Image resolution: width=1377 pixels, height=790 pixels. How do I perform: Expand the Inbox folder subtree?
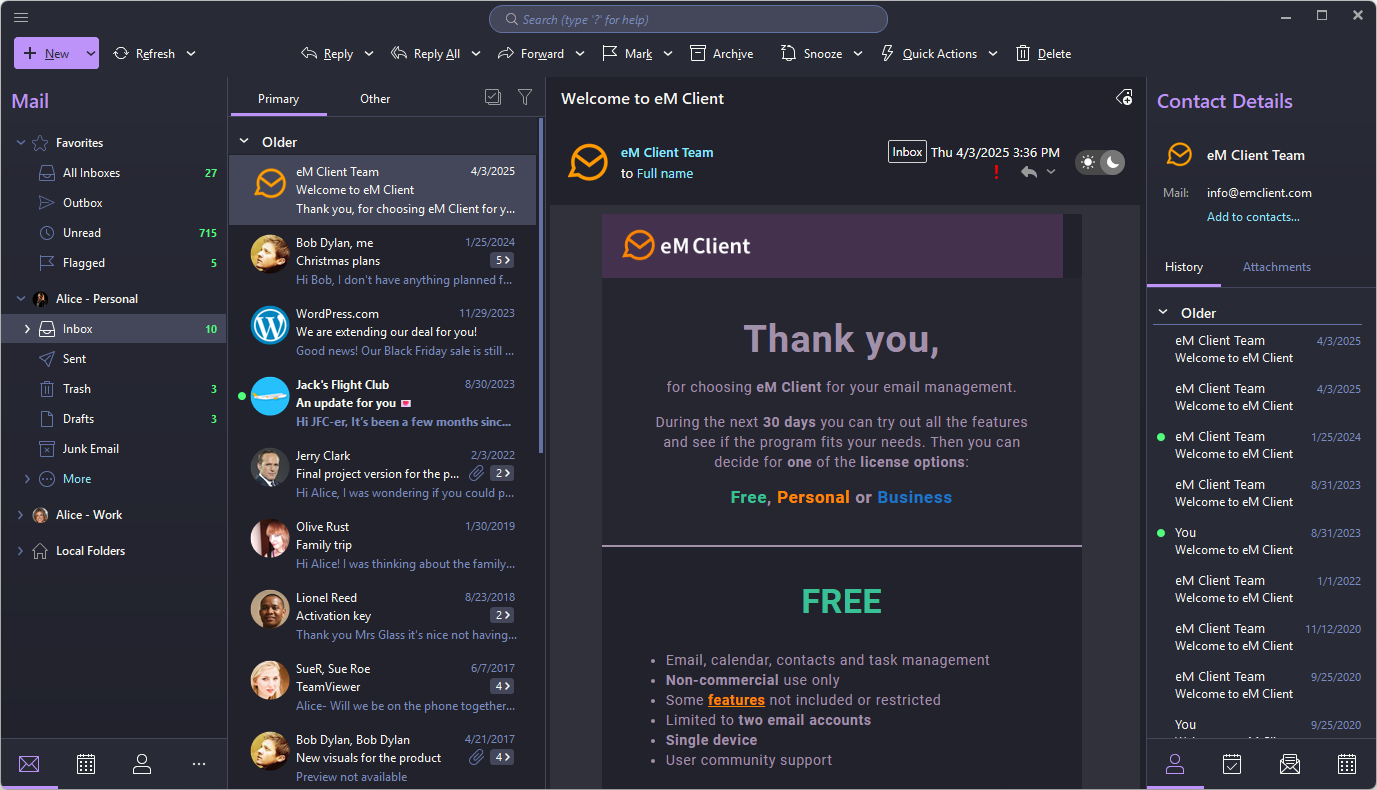pyautogui.click(x=27, y=329)
